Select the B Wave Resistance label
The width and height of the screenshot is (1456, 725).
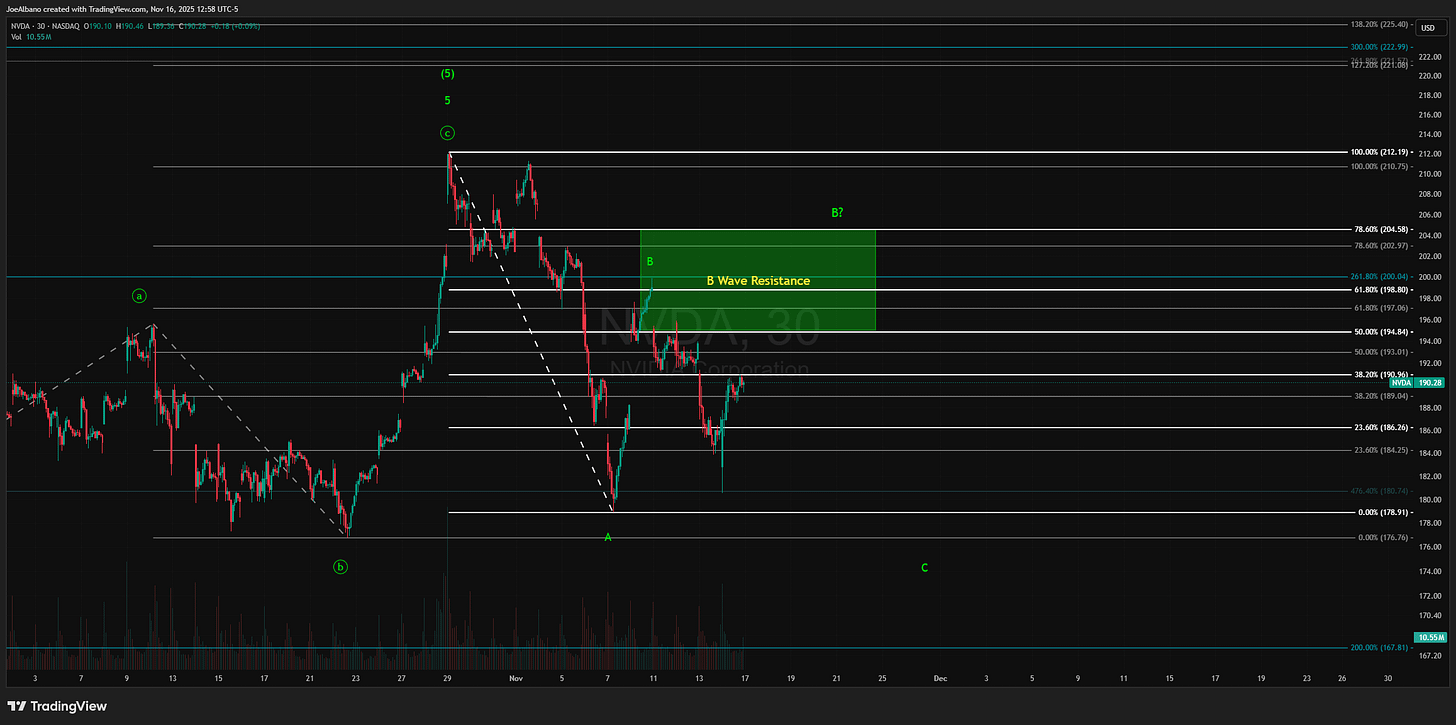point(758,281)
